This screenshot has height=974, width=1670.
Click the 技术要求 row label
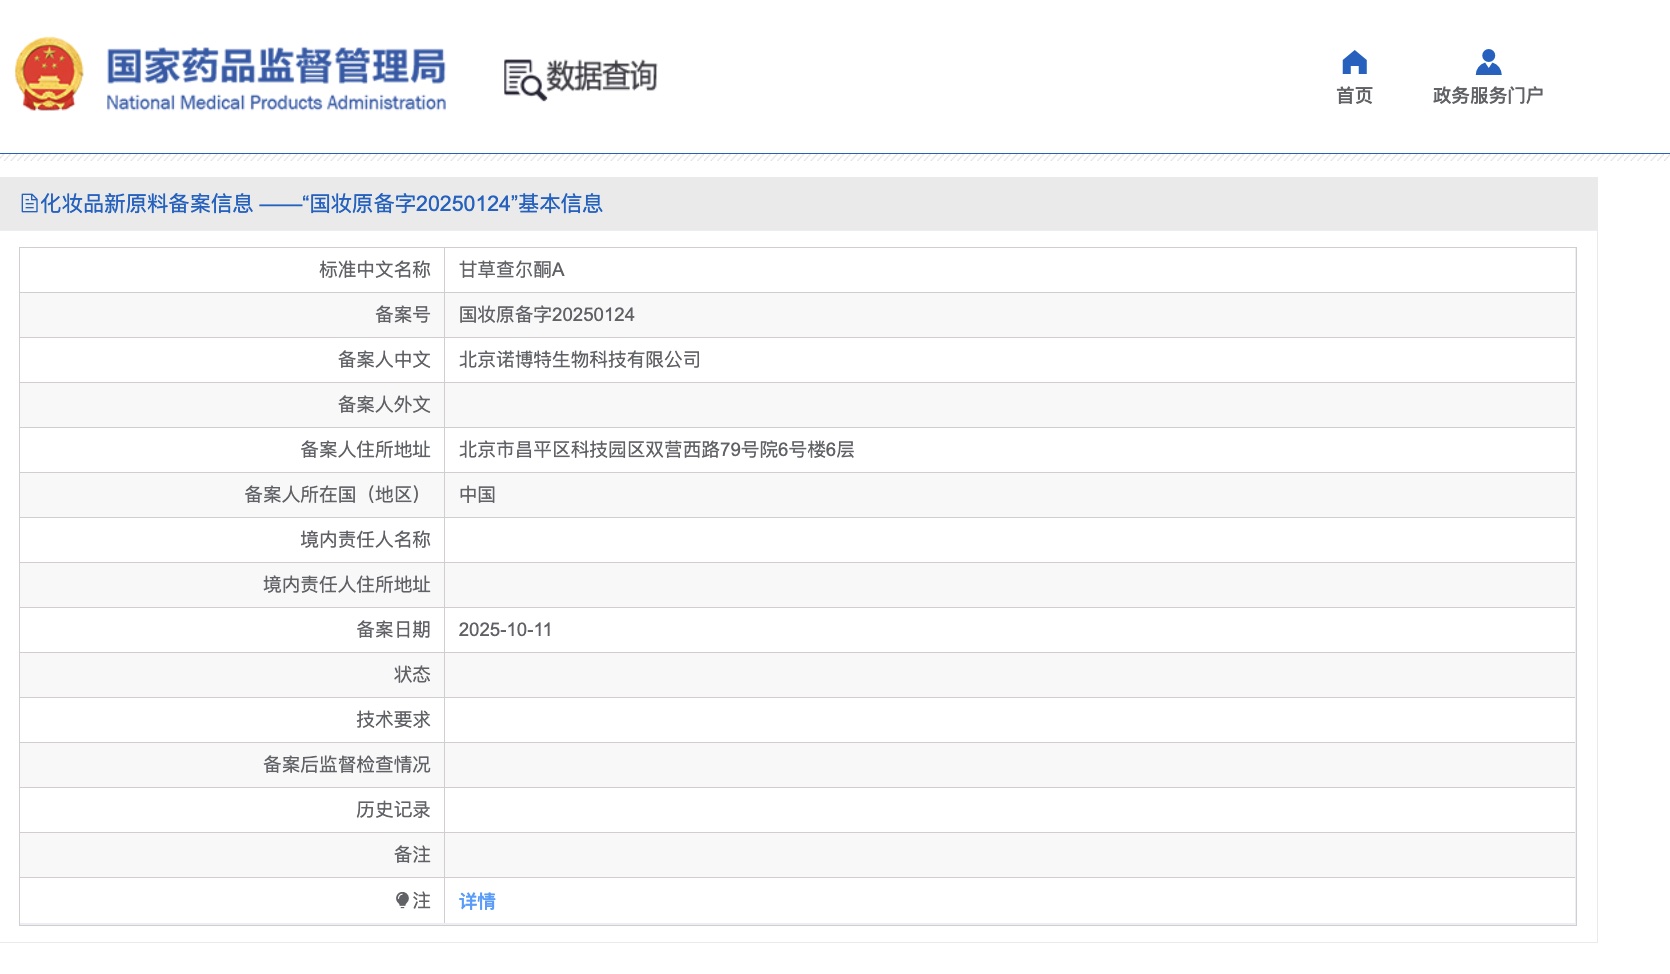(394, 720)
